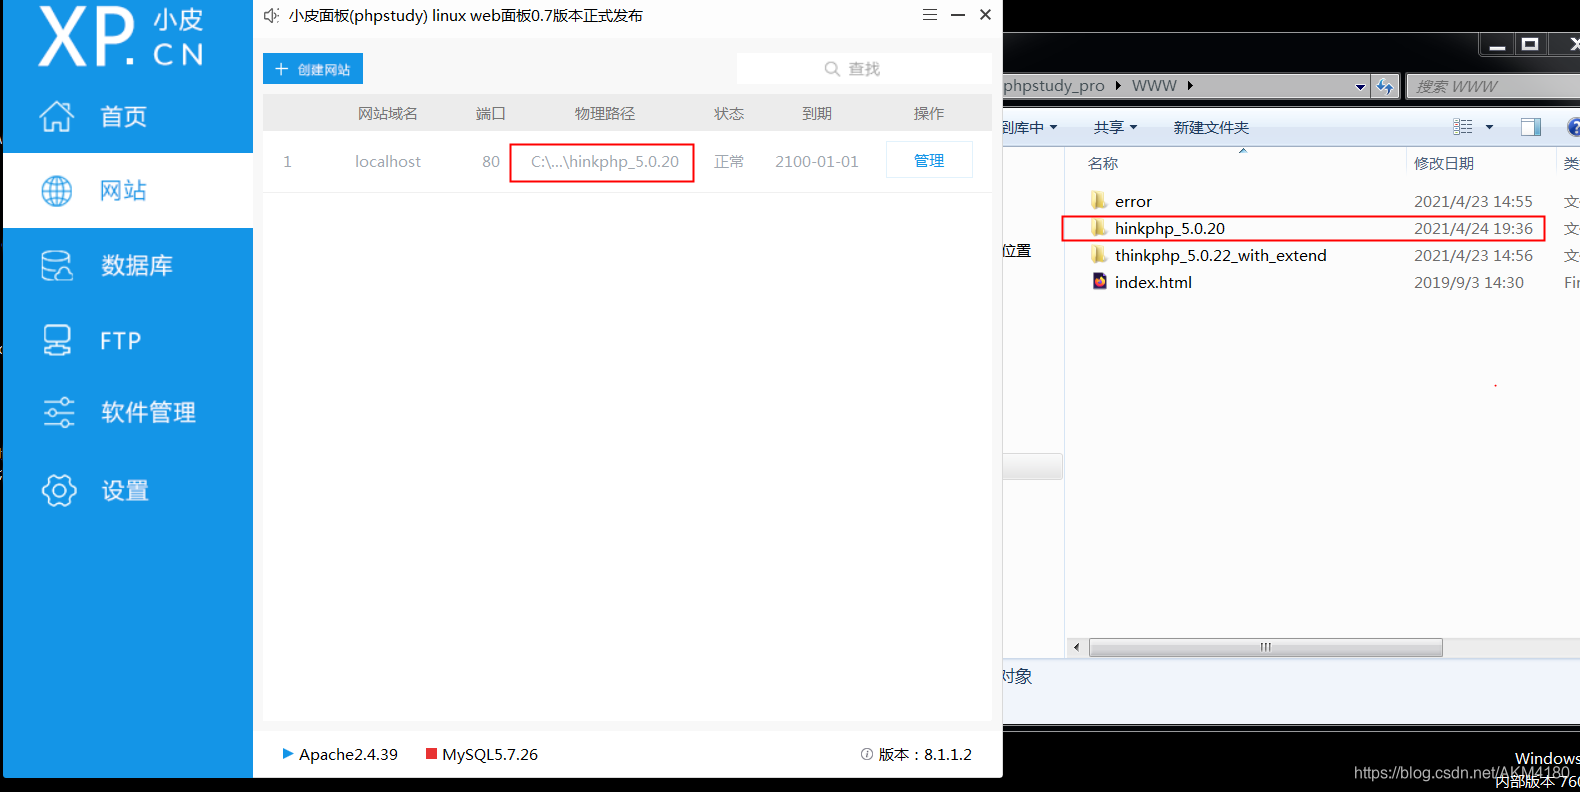Click the 管理 button for localhost

point(929,160)
